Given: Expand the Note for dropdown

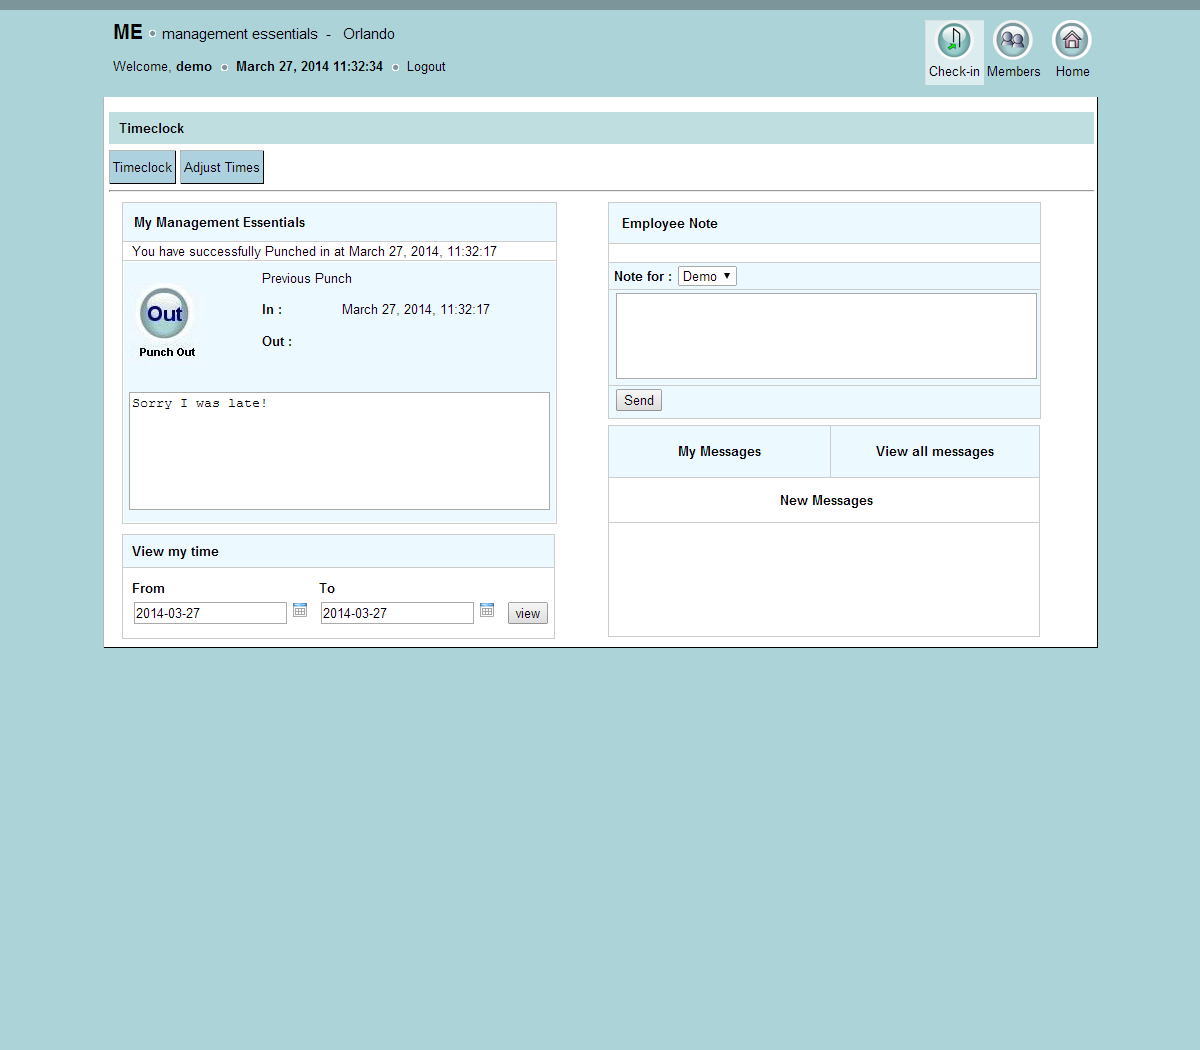Looking at the screenshot, I should click(707, 276).
